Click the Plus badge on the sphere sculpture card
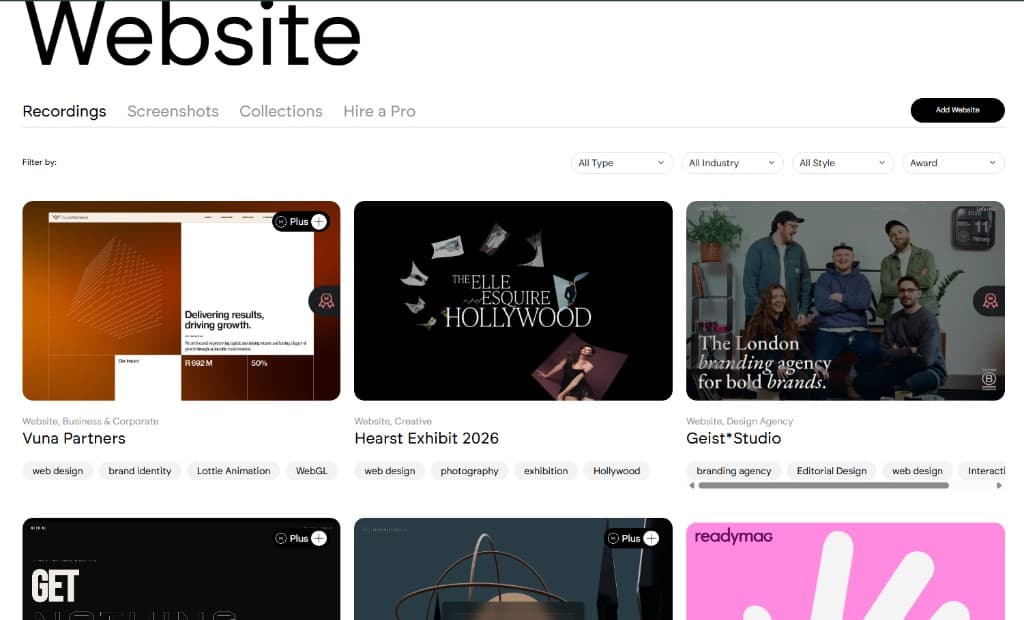 point(632,538)
